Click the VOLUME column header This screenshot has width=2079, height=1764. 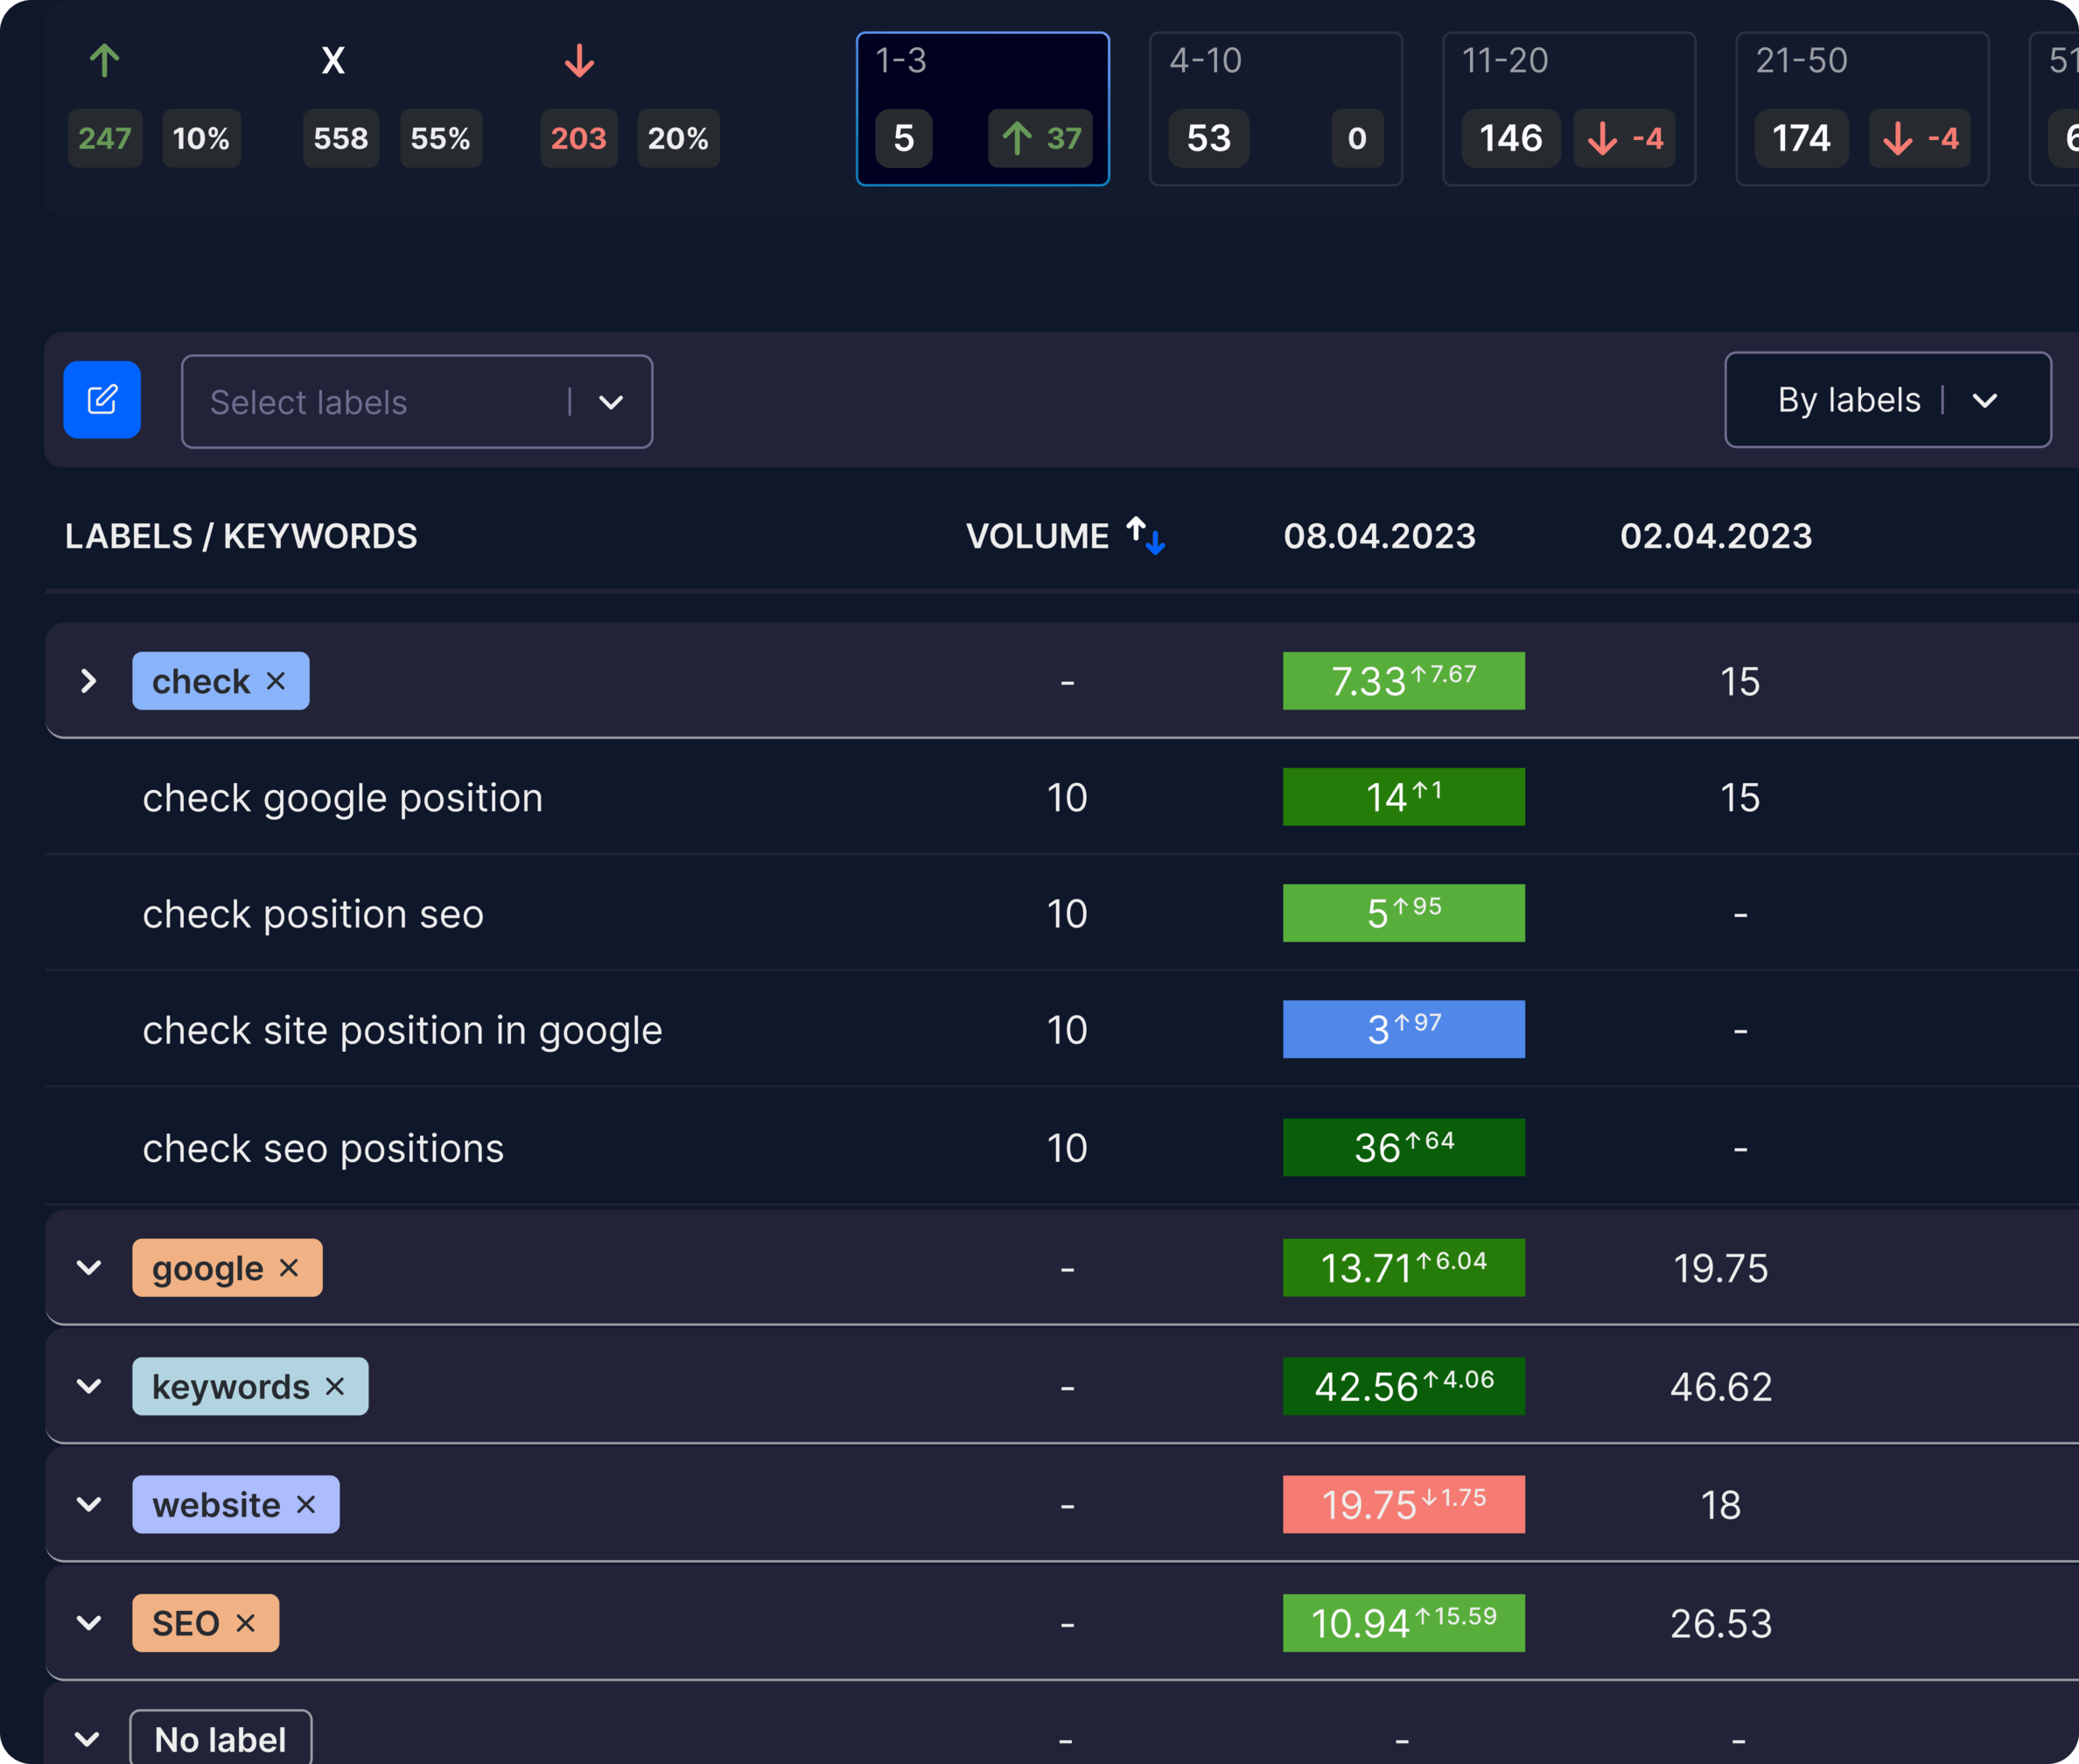(1037, 536)
